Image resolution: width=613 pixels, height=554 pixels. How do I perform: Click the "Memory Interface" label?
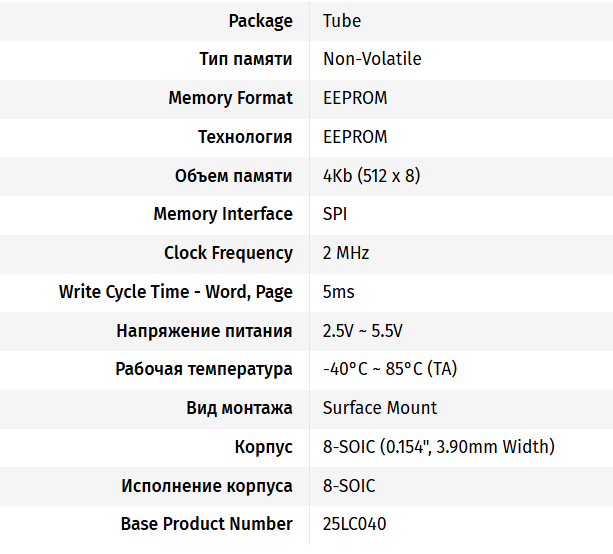(223, 214)
